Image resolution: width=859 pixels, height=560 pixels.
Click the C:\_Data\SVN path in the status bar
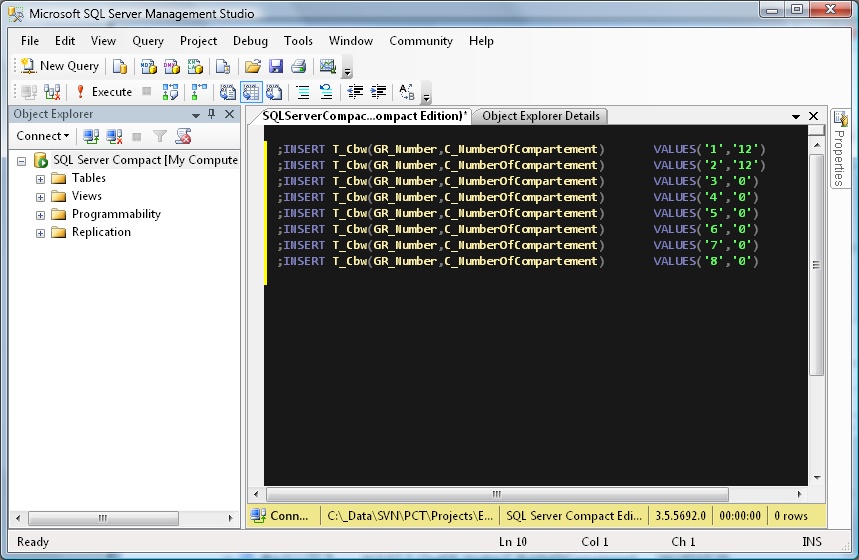click(x=410, y=516)
